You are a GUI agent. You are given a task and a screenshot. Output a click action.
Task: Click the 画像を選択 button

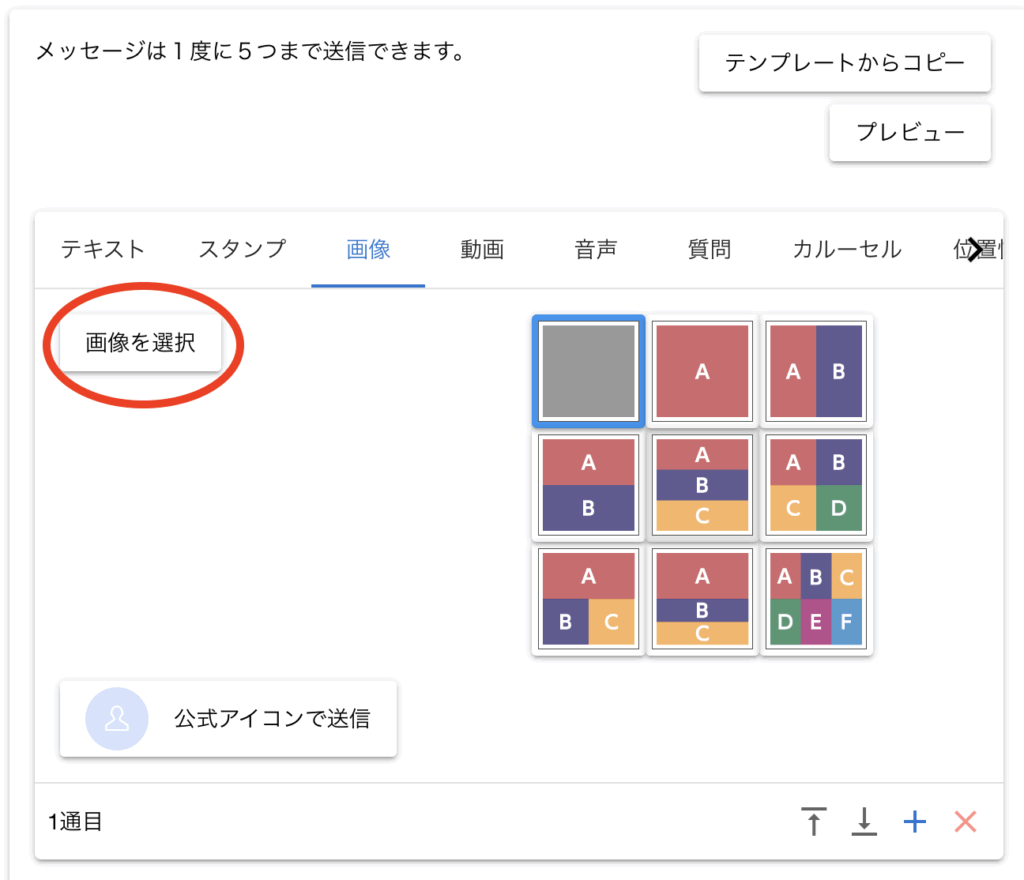(140, 343)
